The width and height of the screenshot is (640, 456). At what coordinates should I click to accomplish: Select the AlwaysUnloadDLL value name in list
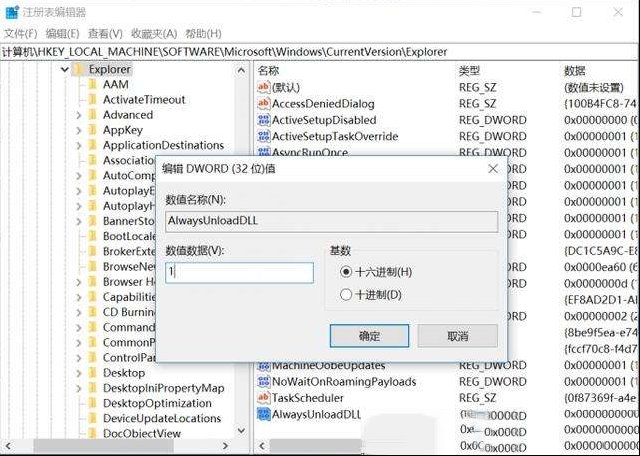pos(316,414)
